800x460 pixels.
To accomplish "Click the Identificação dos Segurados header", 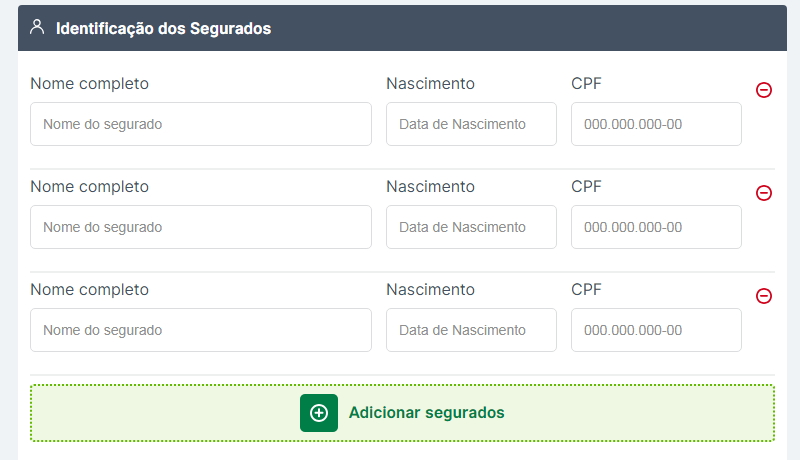I will (164, 29).
